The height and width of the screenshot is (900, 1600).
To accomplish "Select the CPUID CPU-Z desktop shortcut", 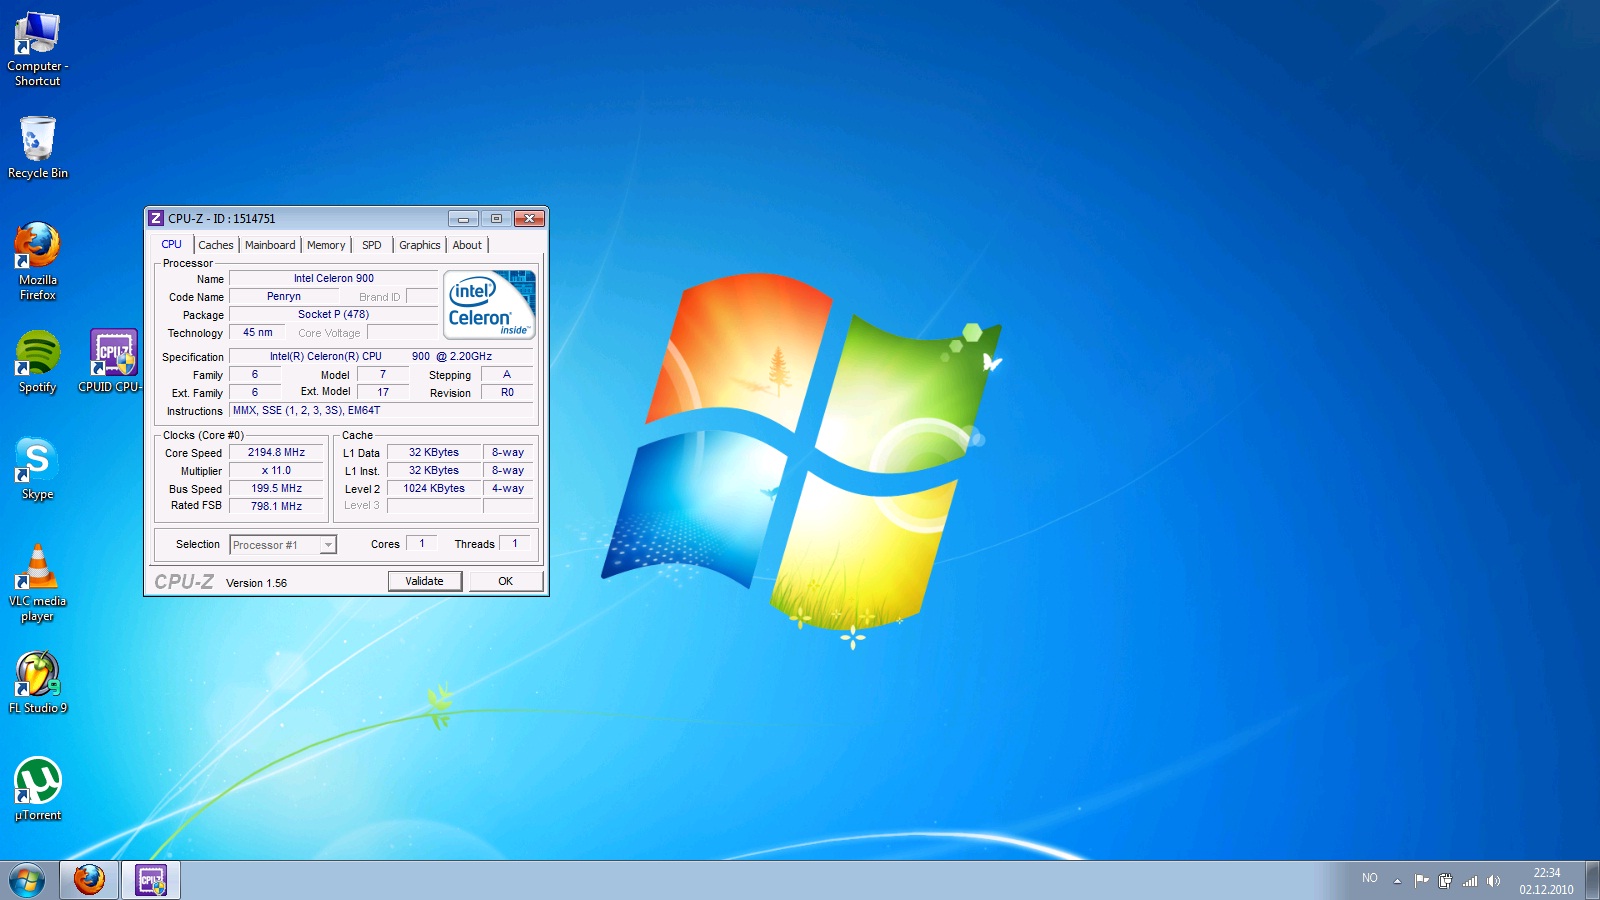I will [111, 362].
